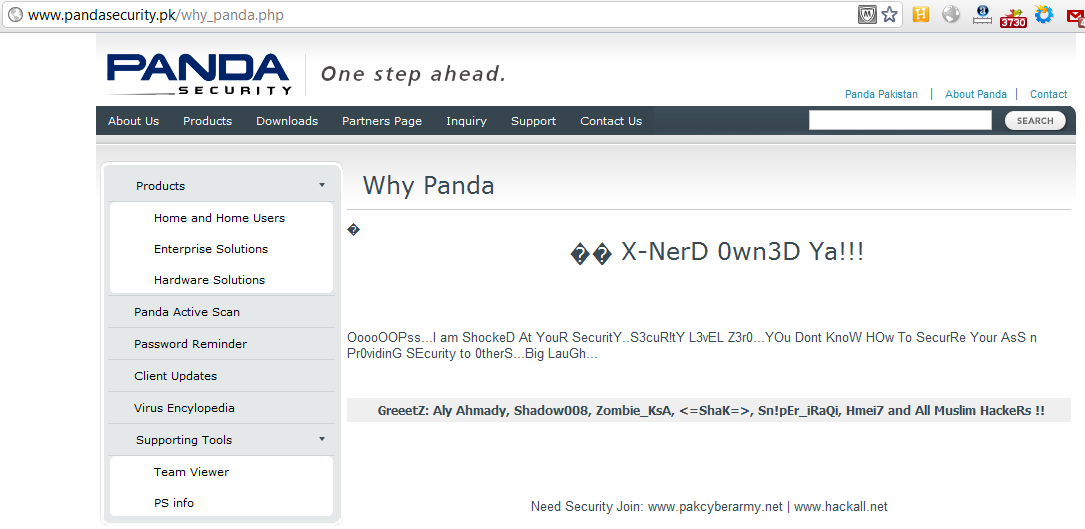The width and height of the screenshot is (1085, 529).
Task: Open the bird extension showing 3730
Action: [1014, 17]
